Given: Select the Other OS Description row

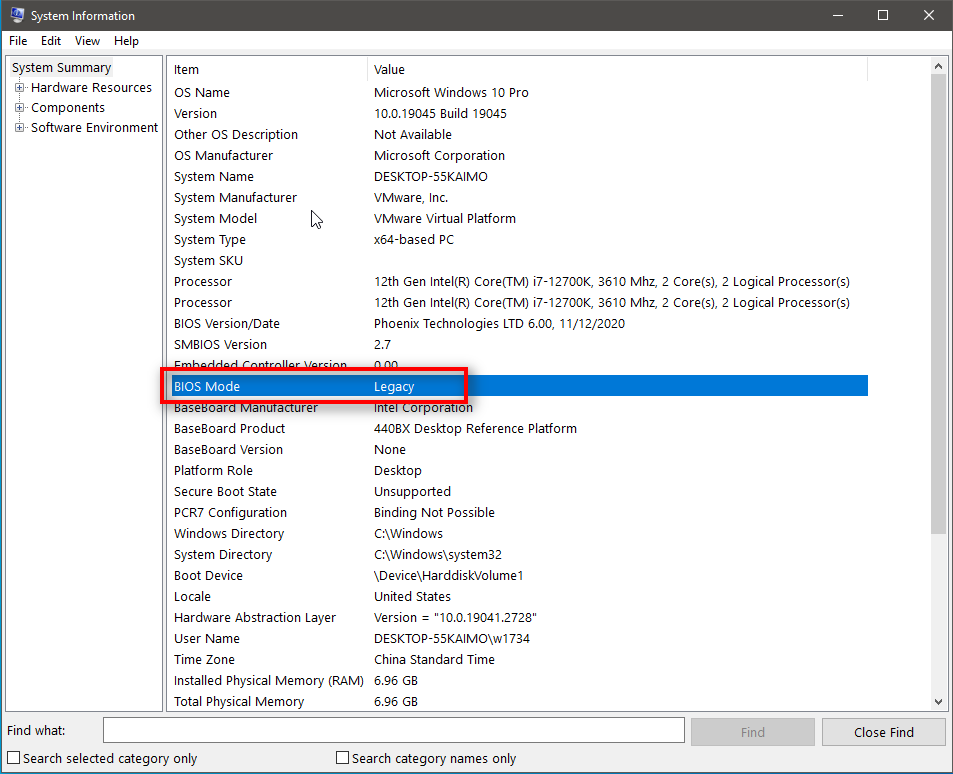Looking at the screenshot, I should tap(518, 134).
